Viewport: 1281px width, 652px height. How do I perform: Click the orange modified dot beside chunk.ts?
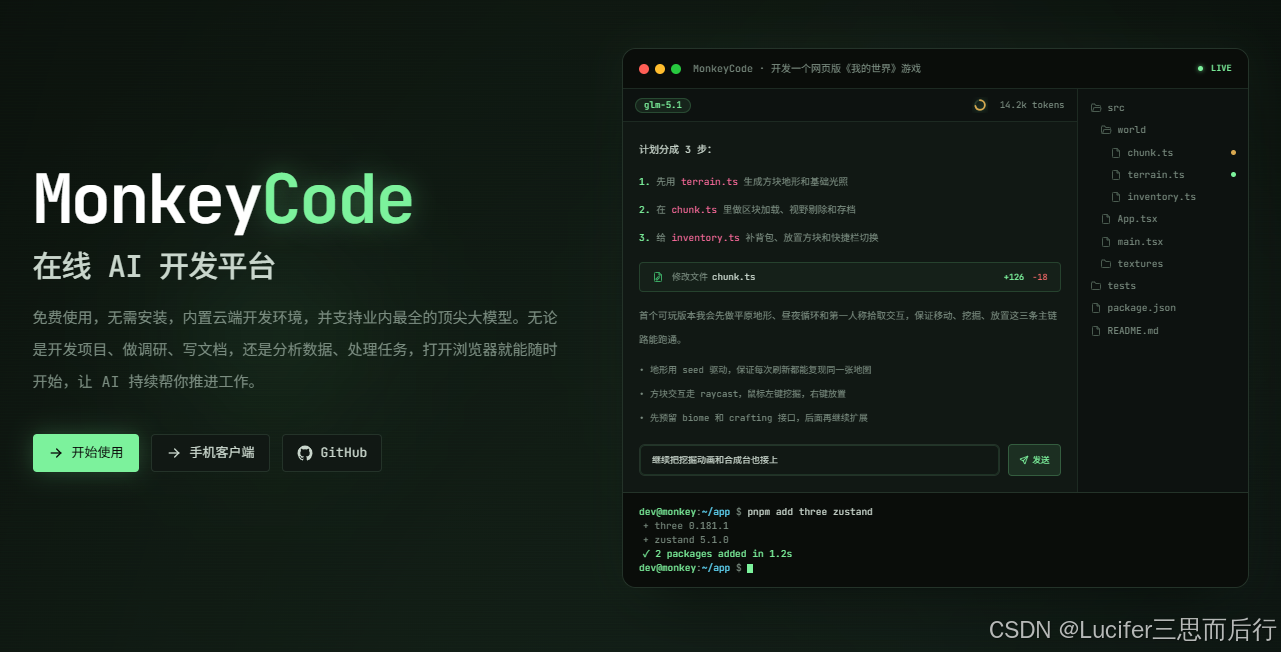click(1233, 153)
